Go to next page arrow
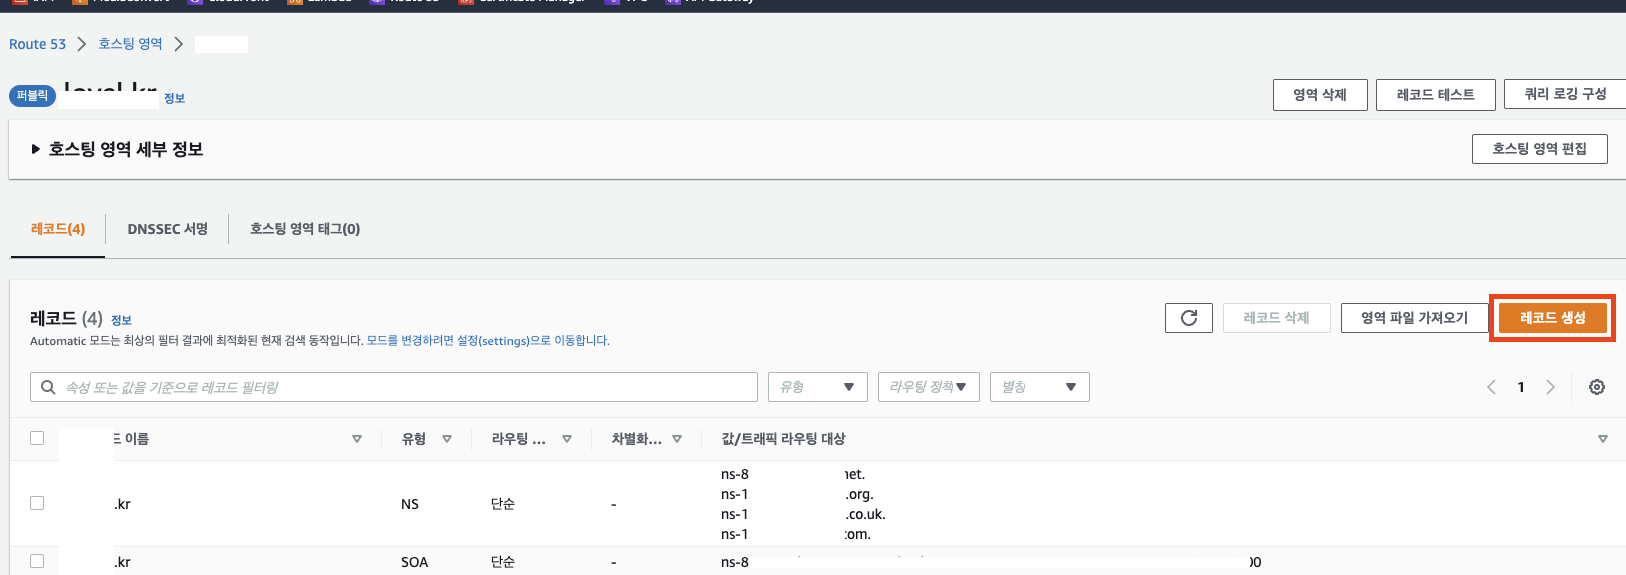1626x575 pixels. (1551, 387)
